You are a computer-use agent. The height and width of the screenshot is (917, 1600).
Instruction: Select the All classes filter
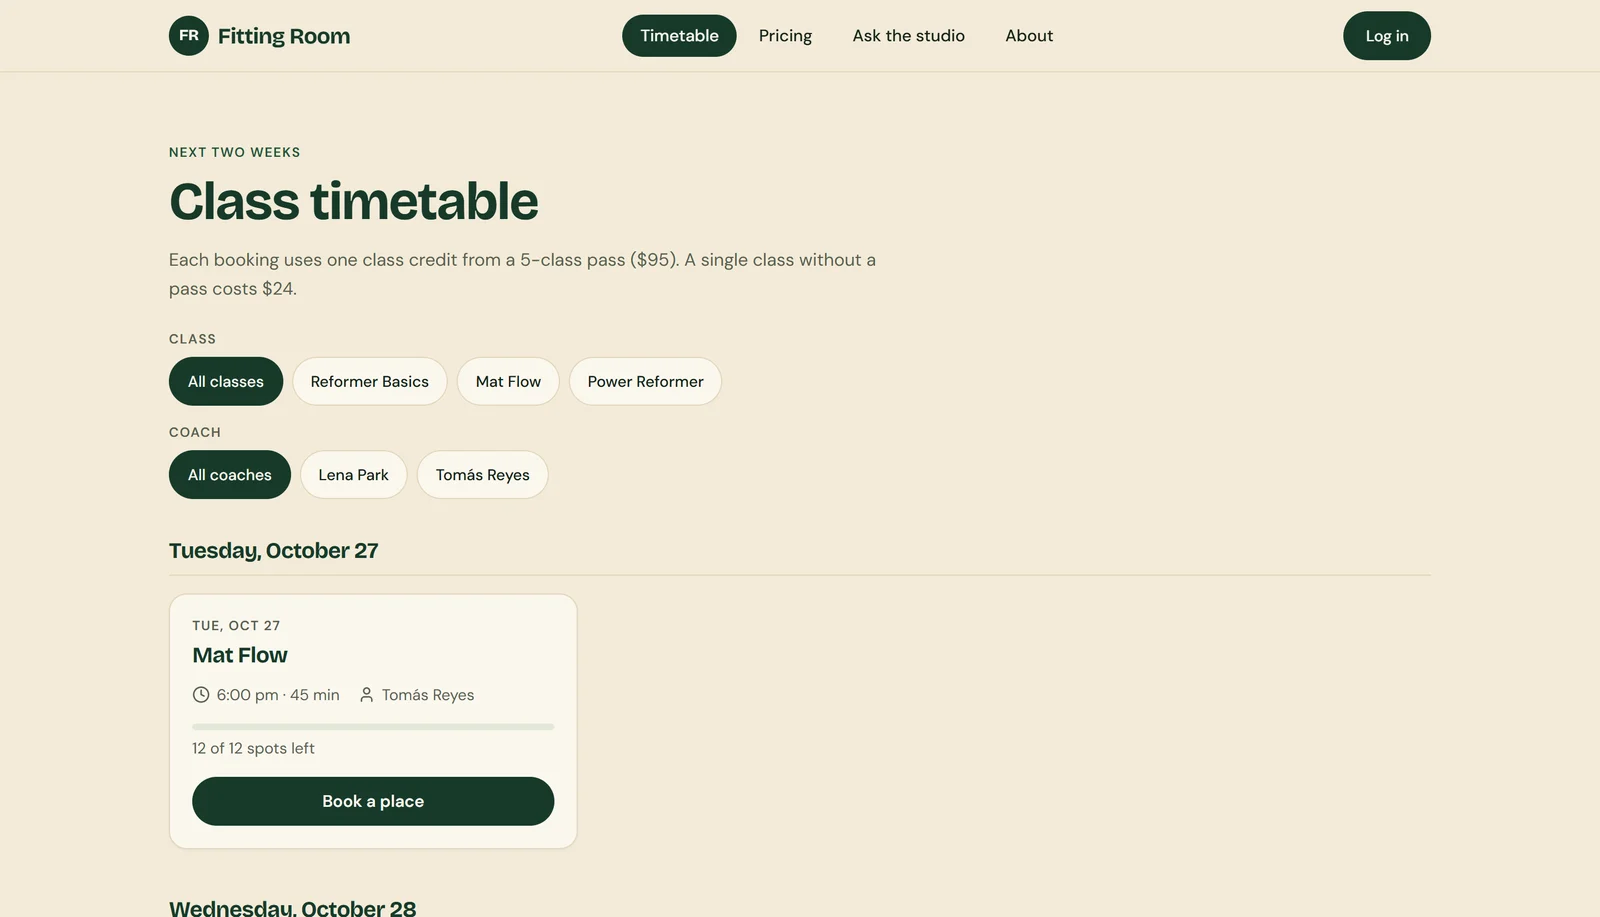pos(226,381)
